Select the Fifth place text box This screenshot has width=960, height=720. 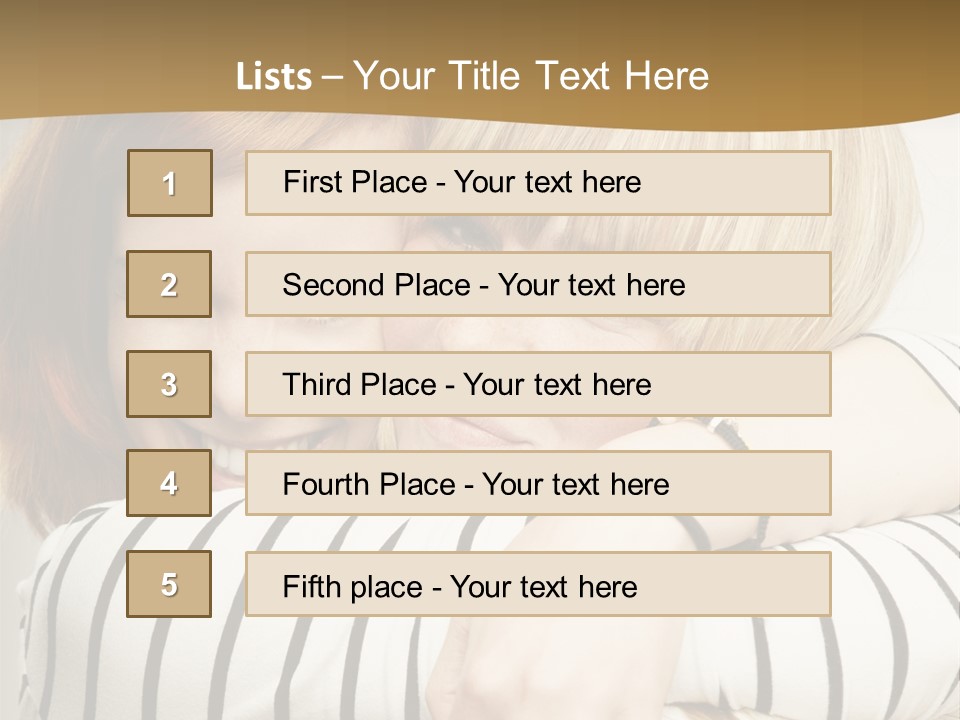pyautogui.click(x=538, y=583)
